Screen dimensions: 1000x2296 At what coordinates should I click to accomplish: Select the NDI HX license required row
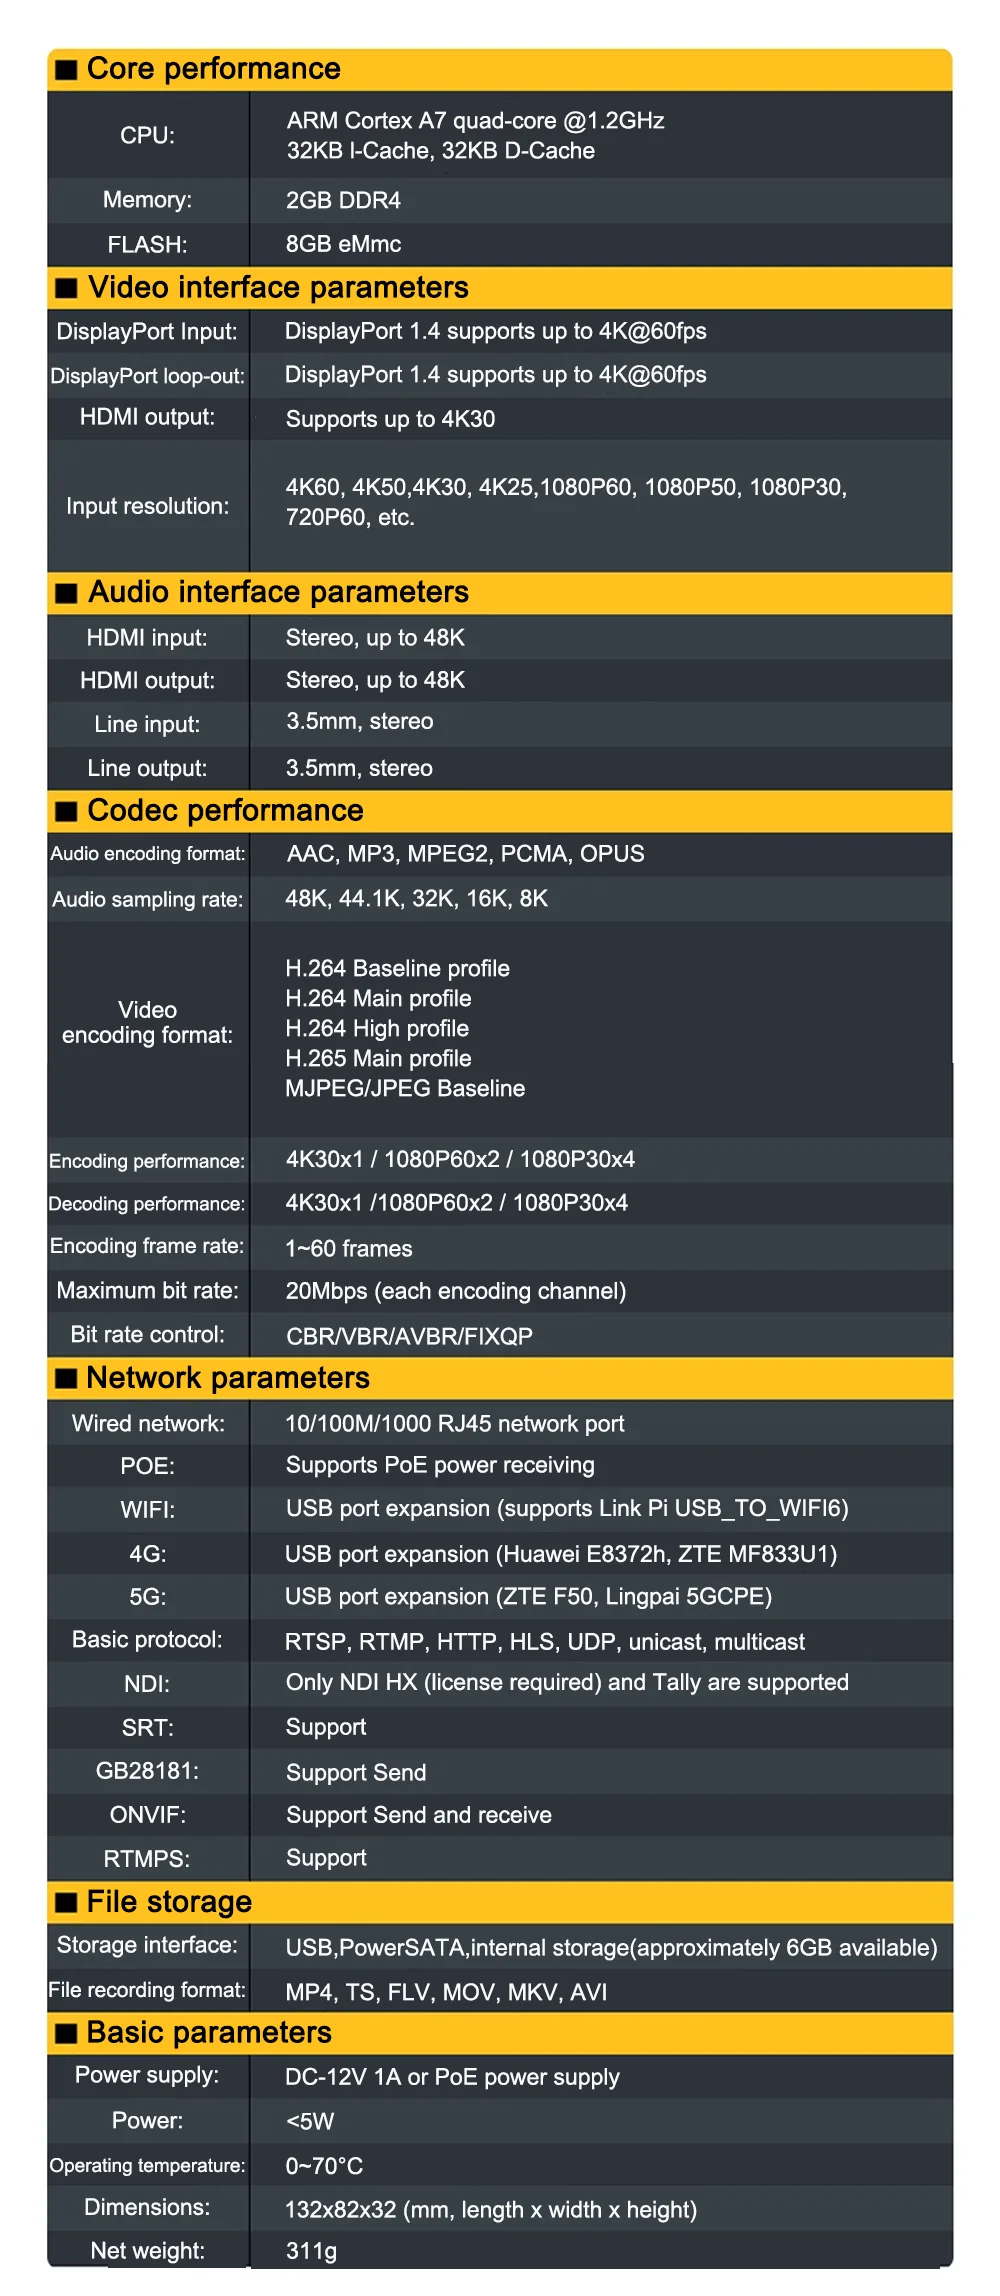[500, 1683]
